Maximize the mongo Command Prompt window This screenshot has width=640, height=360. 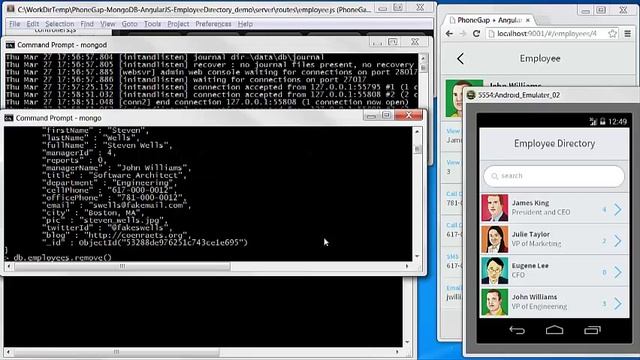[386, 116]
